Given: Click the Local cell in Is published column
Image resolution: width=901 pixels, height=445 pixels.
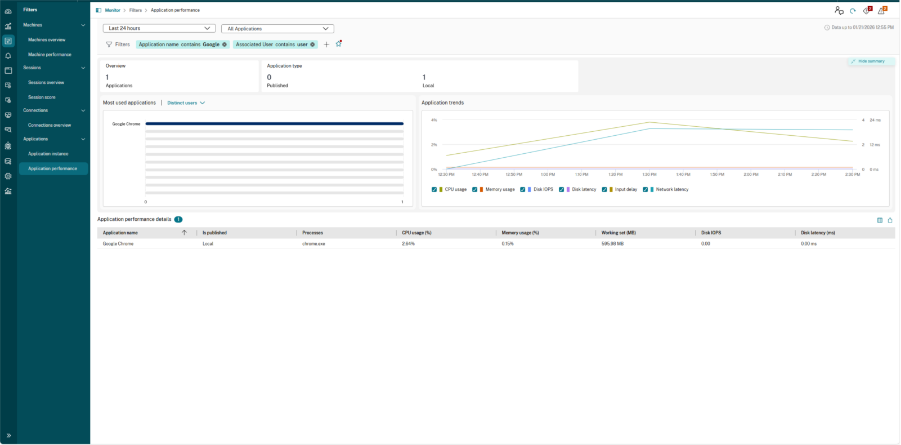Looking at the screenshot, I should (x=208, y=244).
